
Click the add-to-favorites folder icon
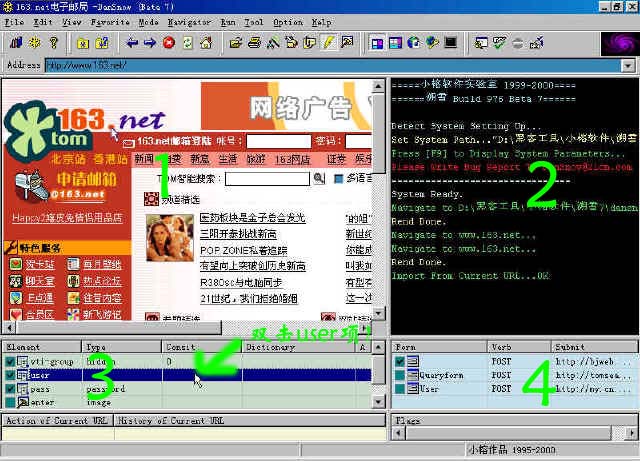(x=102, y=42)
